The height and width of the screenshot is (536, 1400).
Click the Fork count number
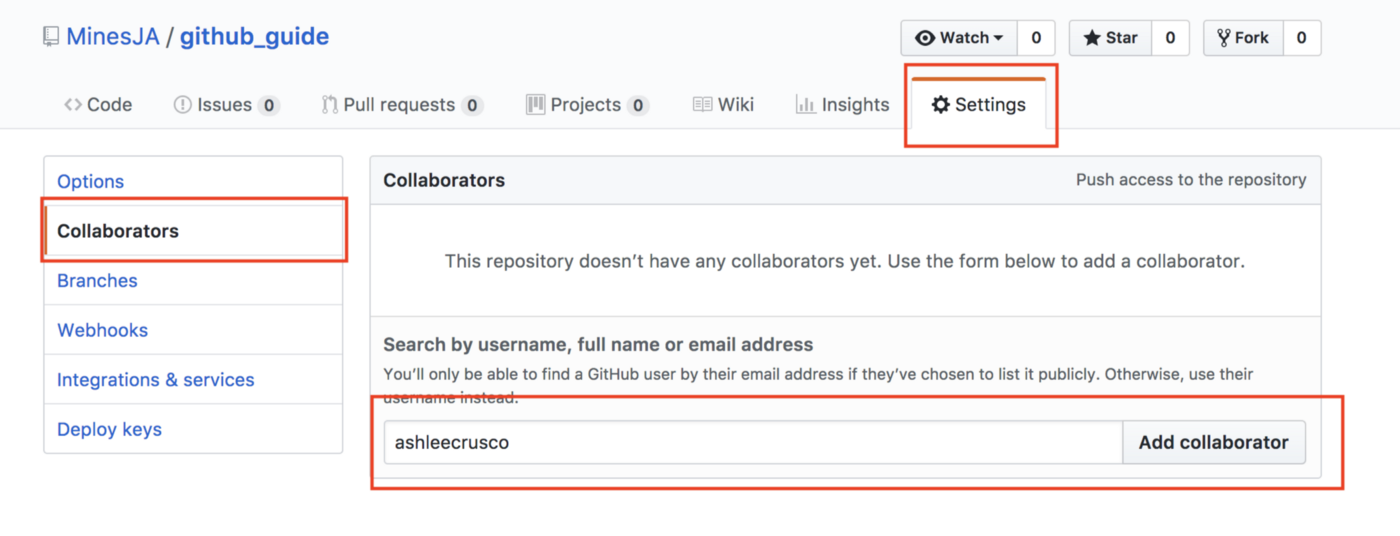1301,38
